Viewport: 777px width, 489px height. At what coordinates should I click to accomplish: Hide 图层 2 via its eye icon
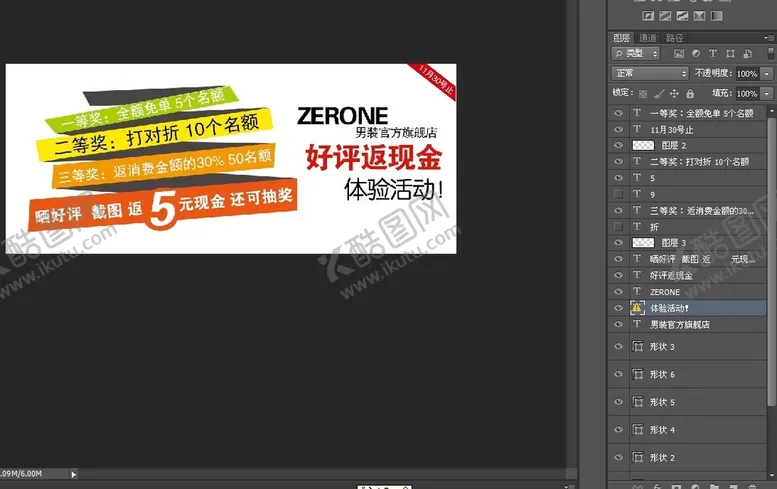coord(618,145)
